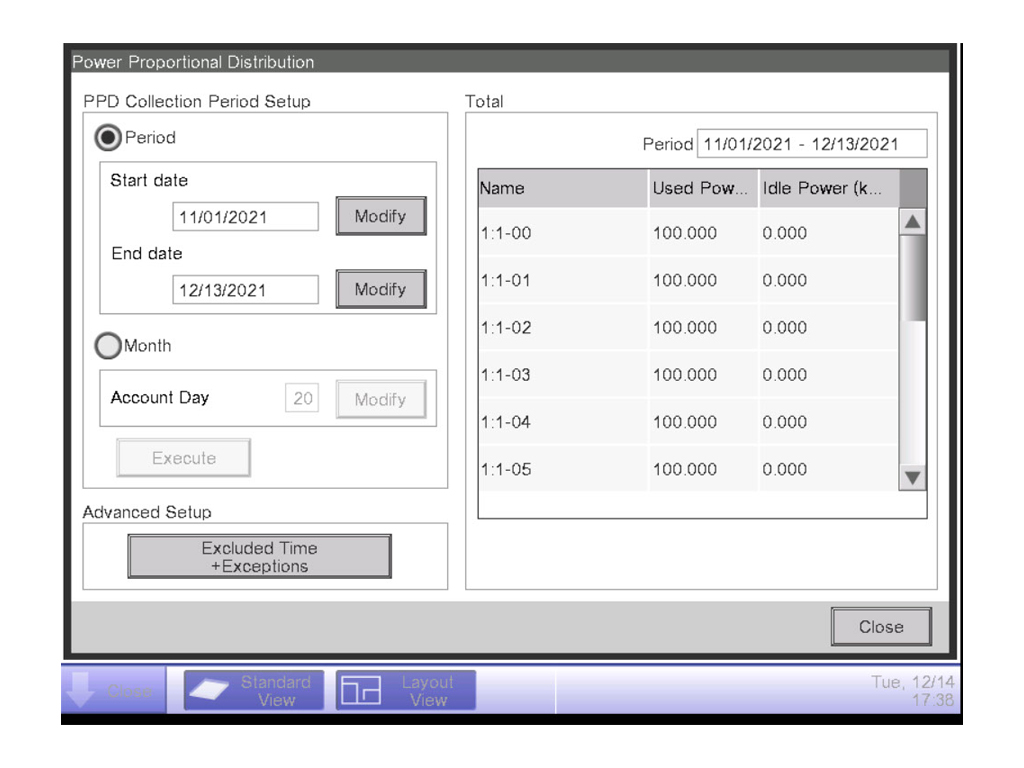Click the down-arrow Close icon in taskbar
1024x768 pixels.
112,691
